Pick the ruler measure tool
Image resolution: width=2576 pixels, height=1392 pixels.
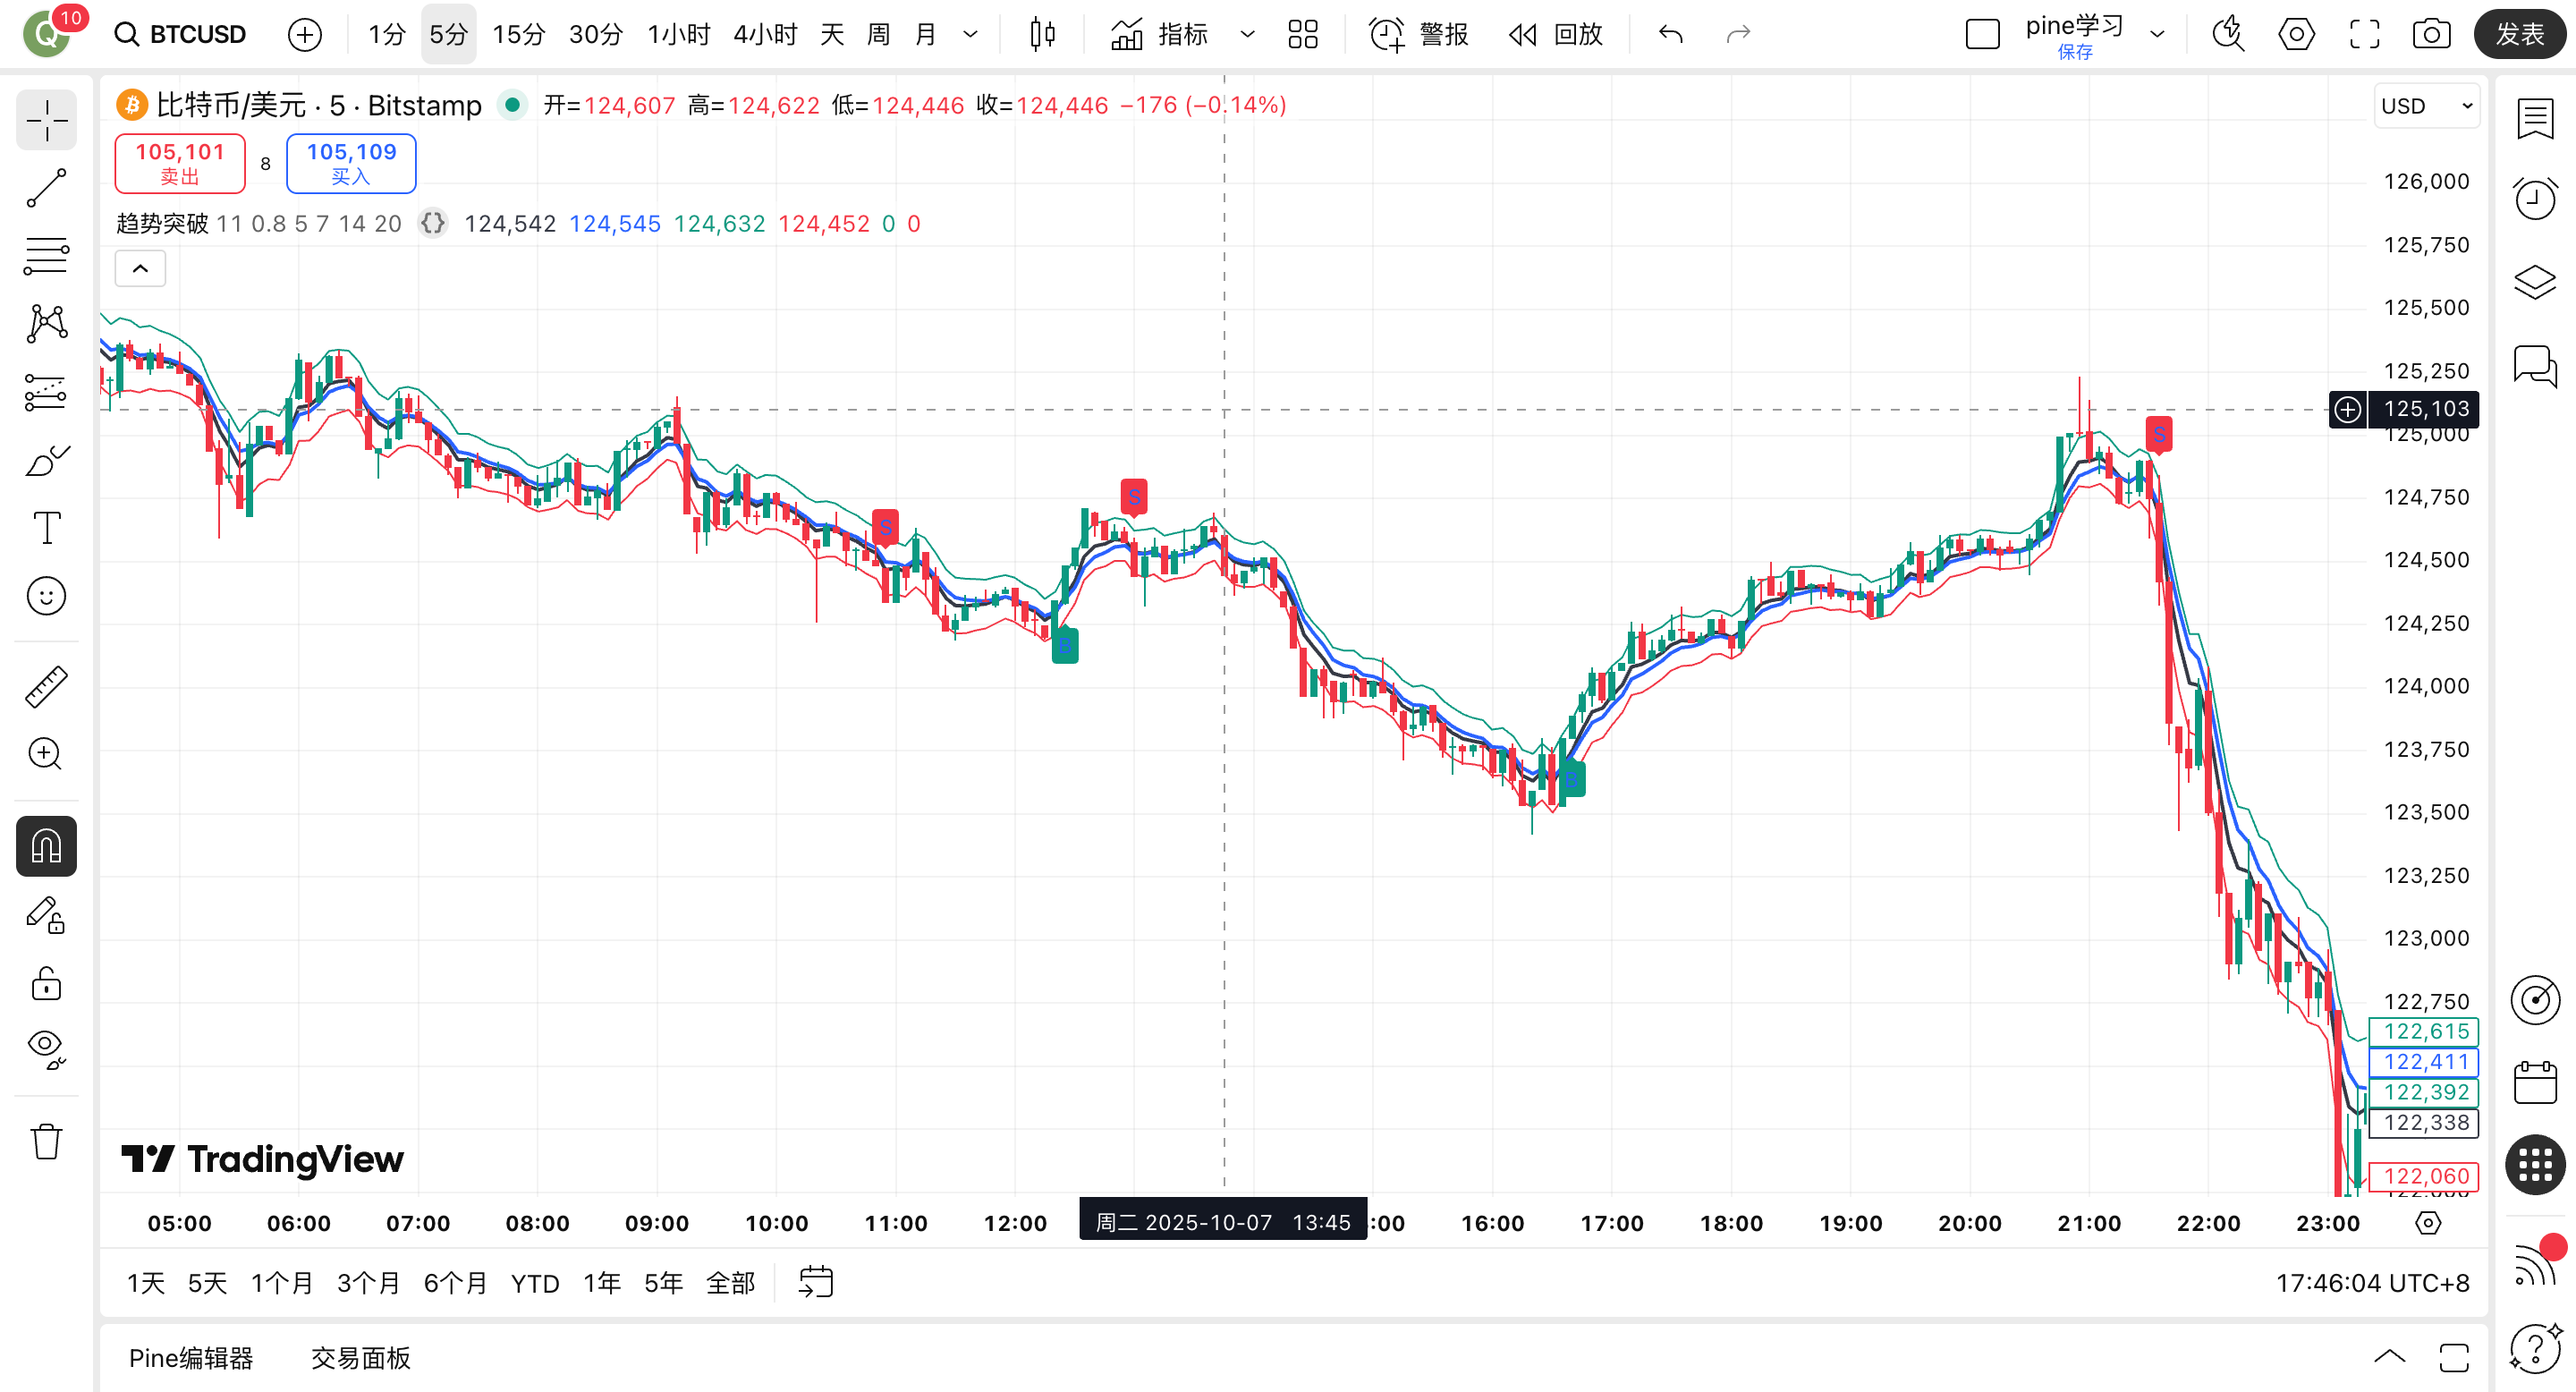(x=46, y=687)
